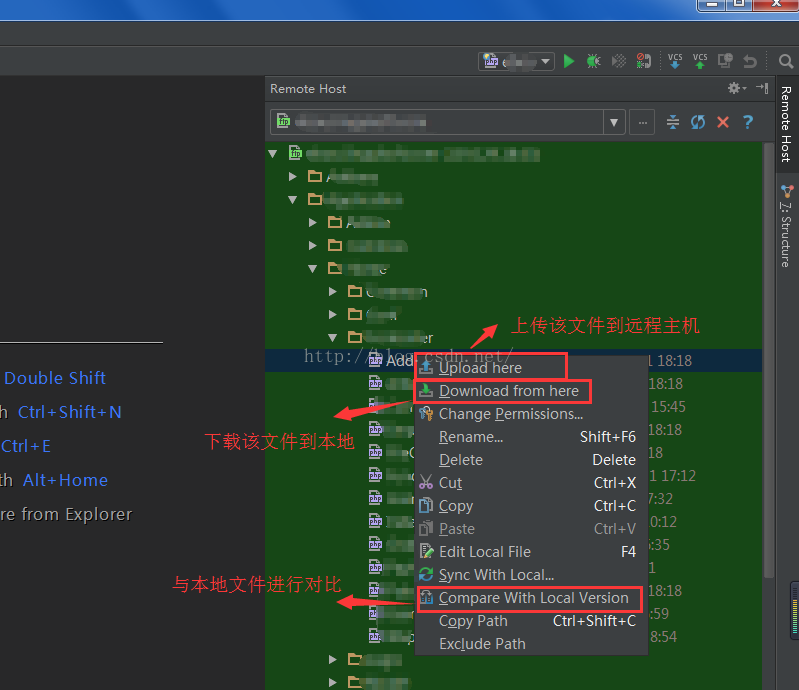Expand the first third-level subfolder
The height and width of the screenshot is (690, 799).
click(312, 222)
